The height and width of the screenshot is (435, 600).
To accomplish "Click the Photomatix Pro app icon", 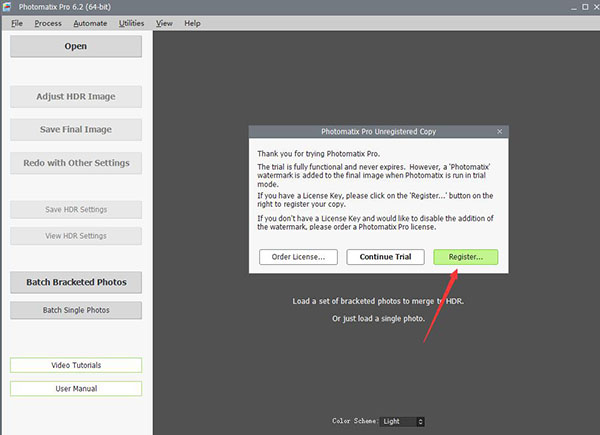I will click(x=7, y=7).
